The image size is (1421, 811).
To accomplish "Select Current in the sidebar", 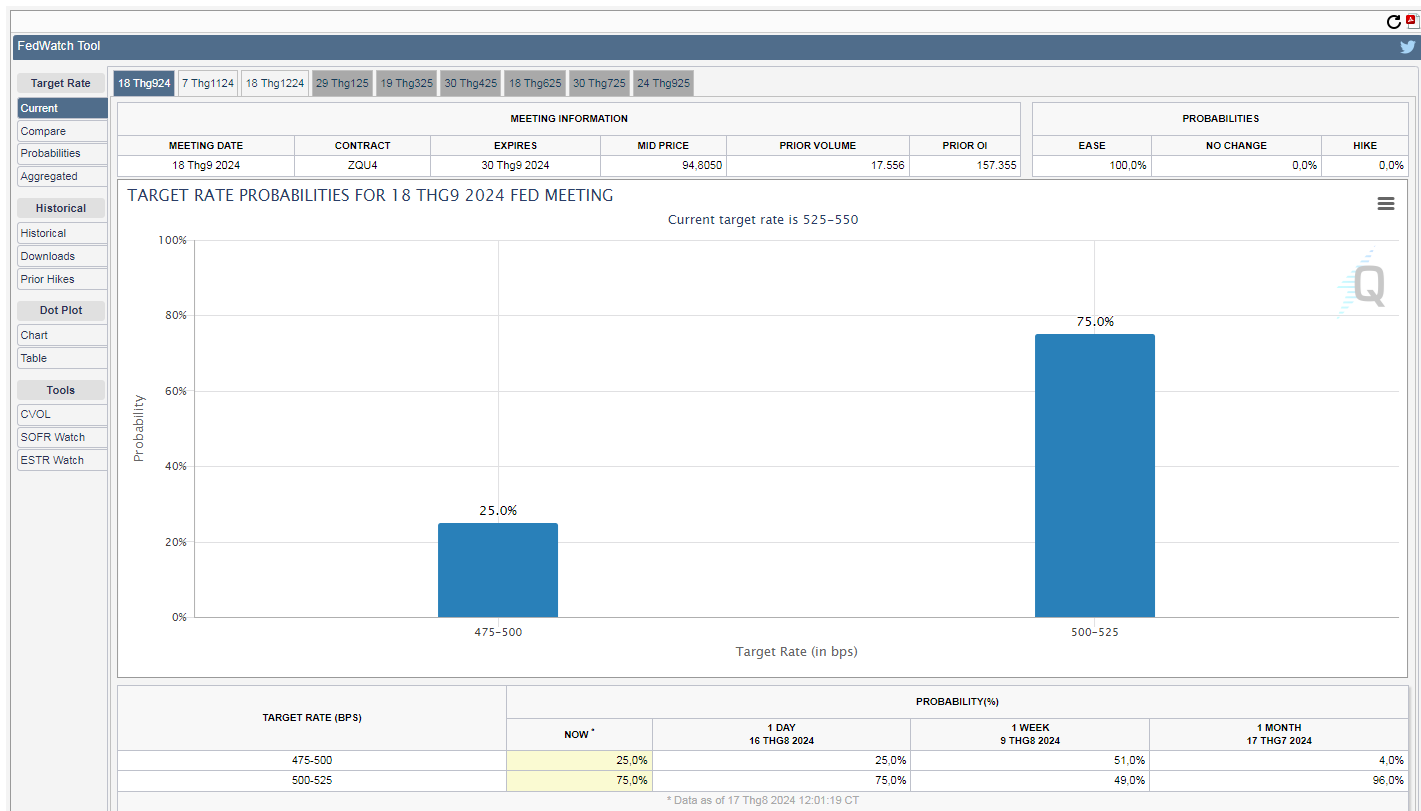I will 62,108.
